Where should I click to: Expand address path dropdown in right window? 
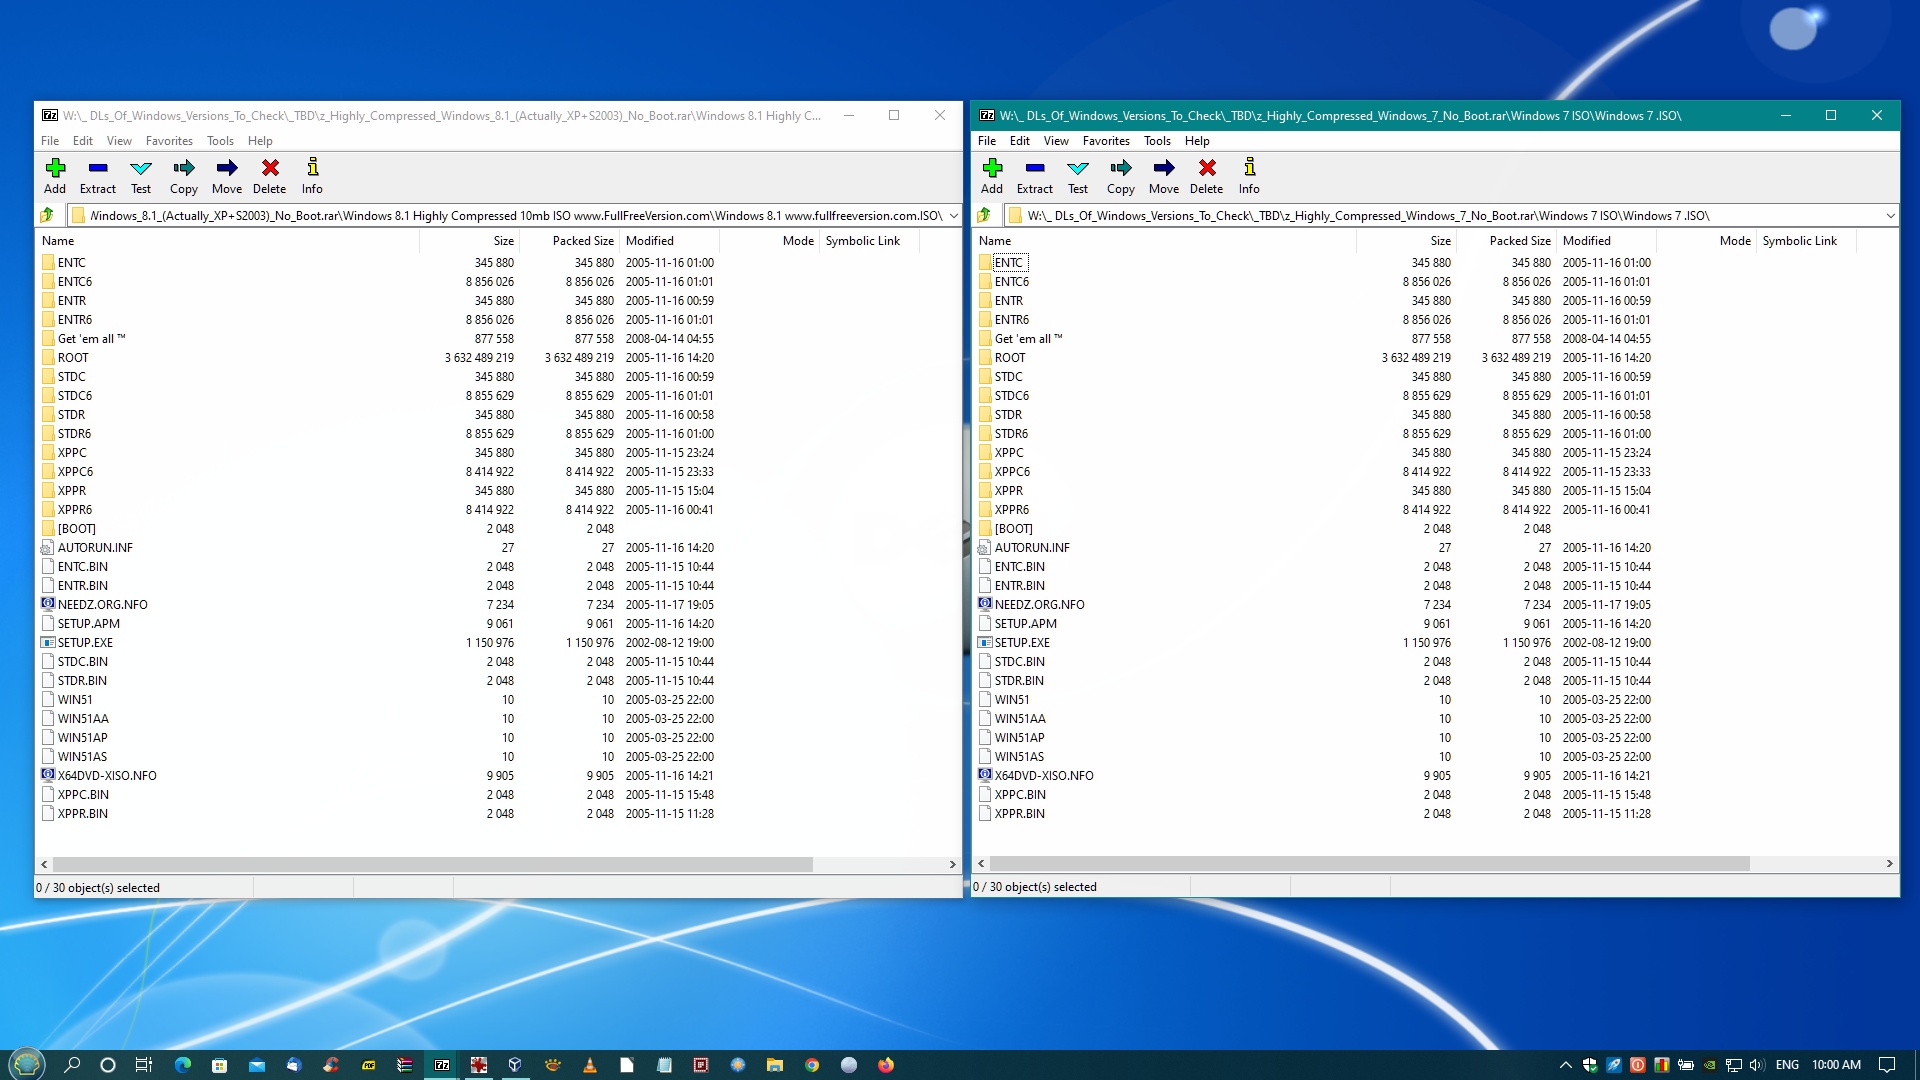pos(1890,215)
